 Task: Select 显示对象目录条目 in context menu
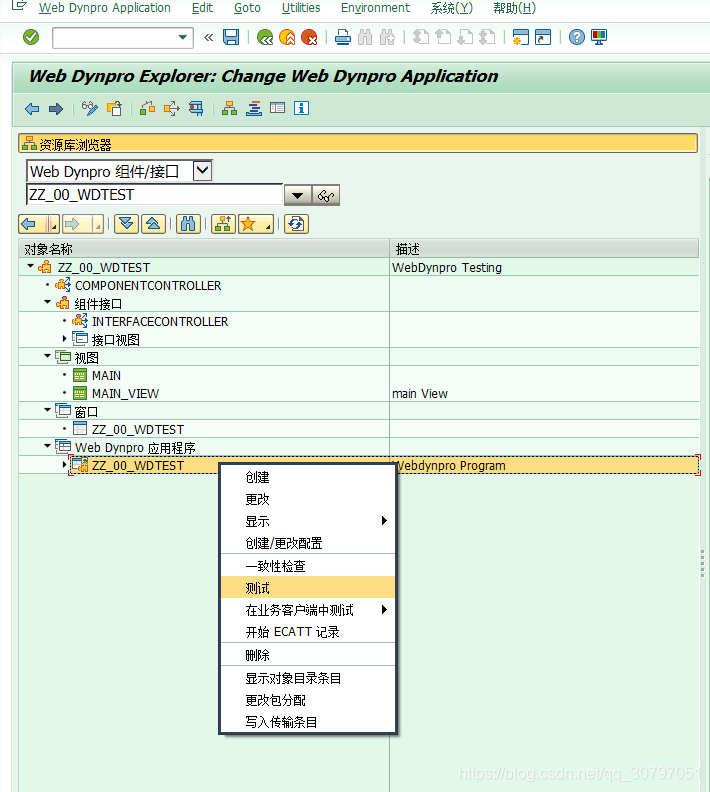(308, 678)
